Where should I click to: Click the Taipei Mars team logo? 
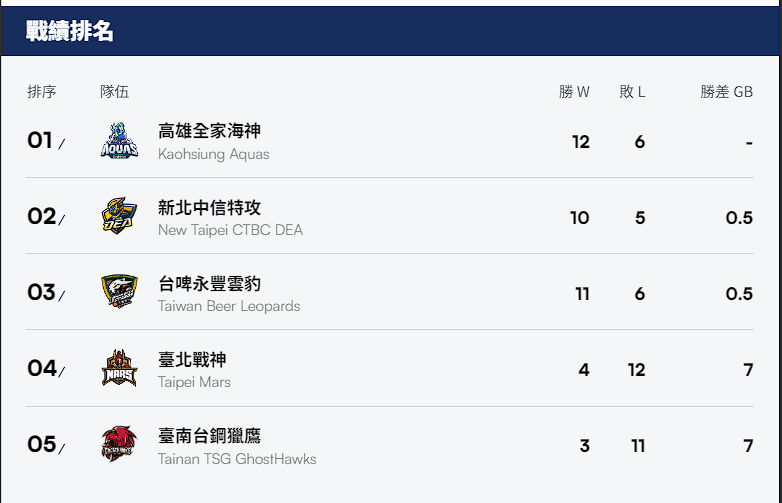point(119,369)
